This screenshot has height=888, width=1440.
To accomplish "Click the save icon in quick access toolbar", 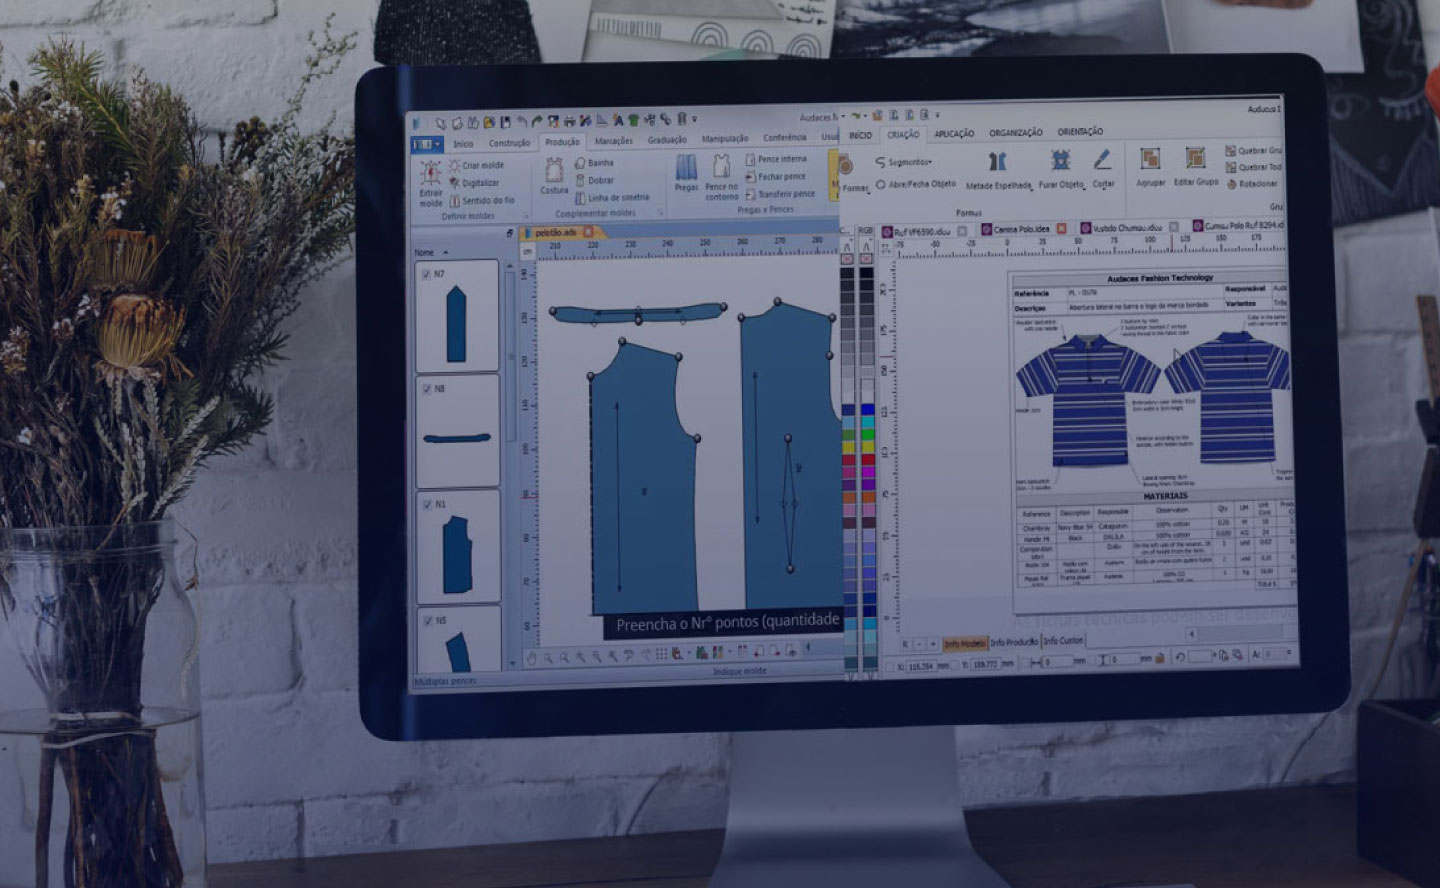I will click(505, 122).
